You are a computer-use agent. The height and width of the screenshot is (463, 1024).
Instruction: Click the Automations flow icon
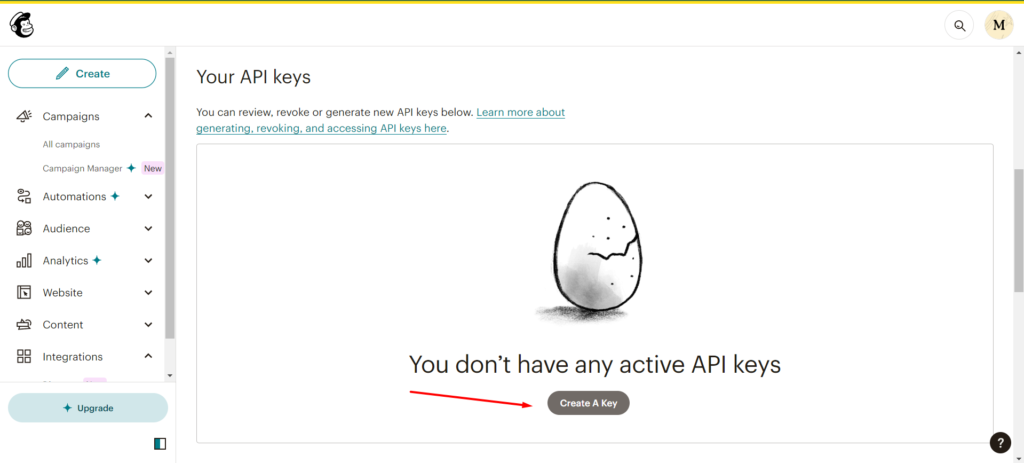(x=24, y=197)
